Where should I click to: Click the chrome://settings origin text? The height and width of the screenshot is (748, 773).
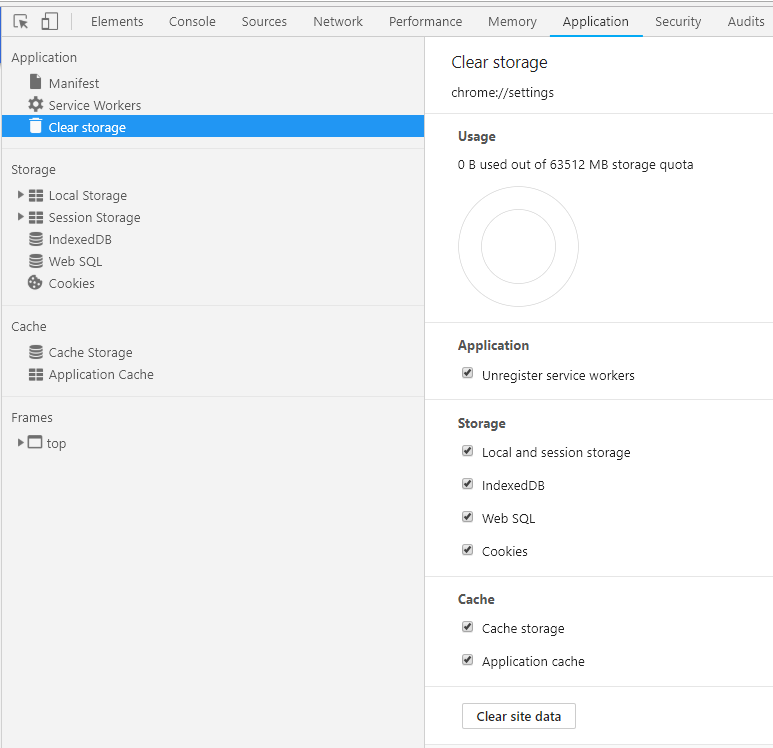(502, 93)
